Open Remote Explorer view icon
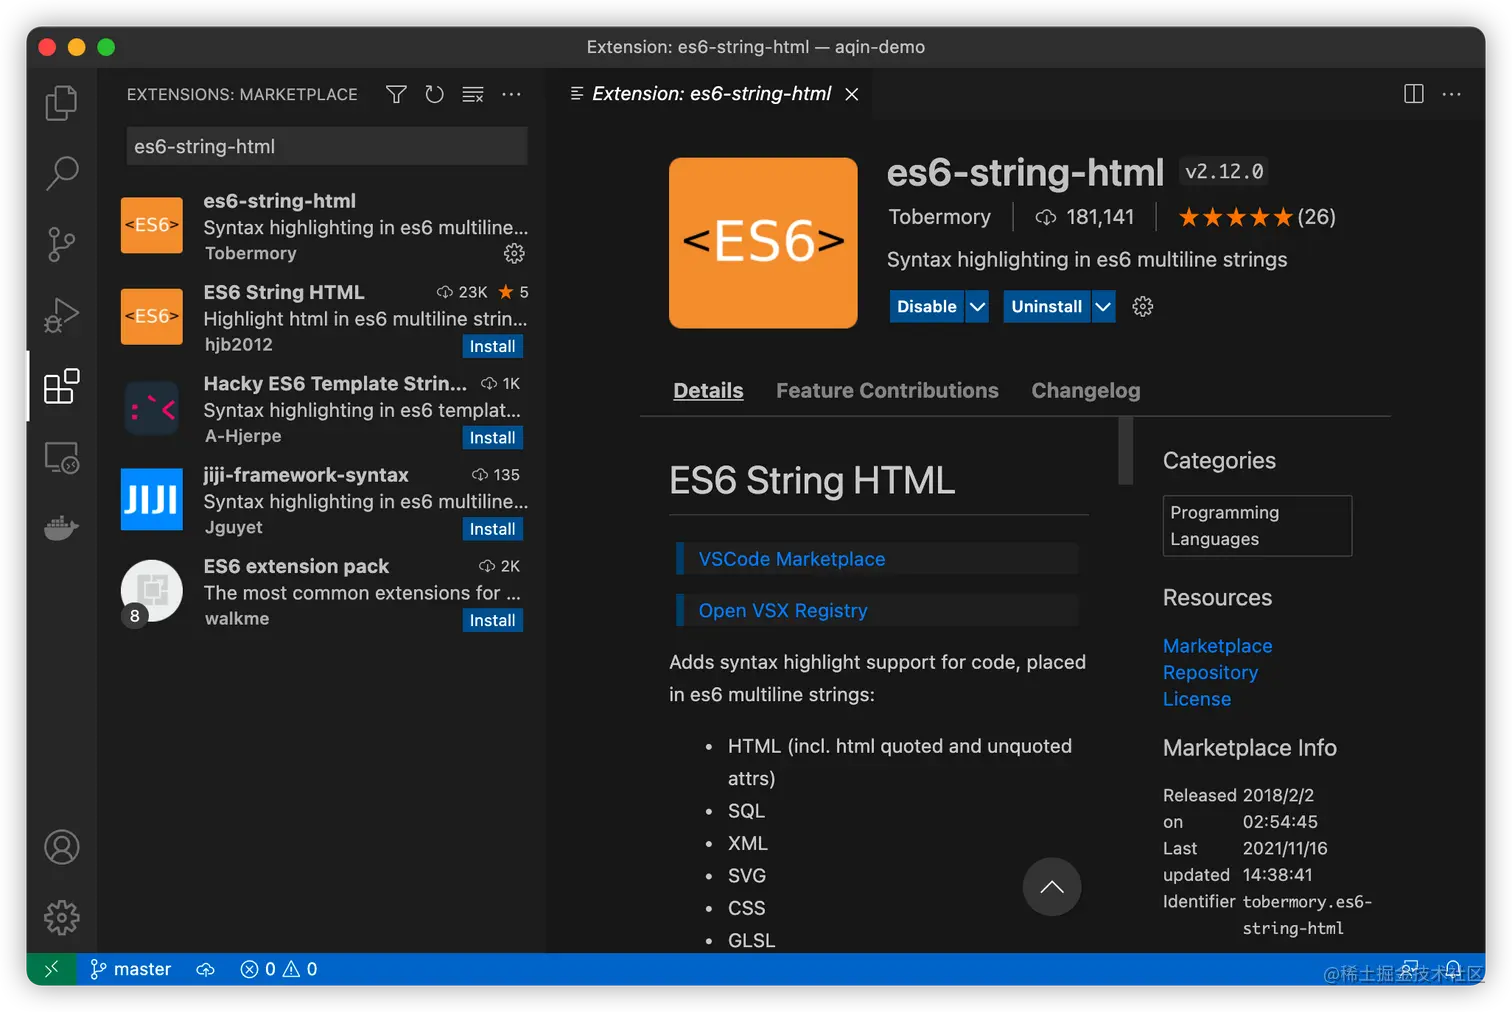 click(61, 458)
